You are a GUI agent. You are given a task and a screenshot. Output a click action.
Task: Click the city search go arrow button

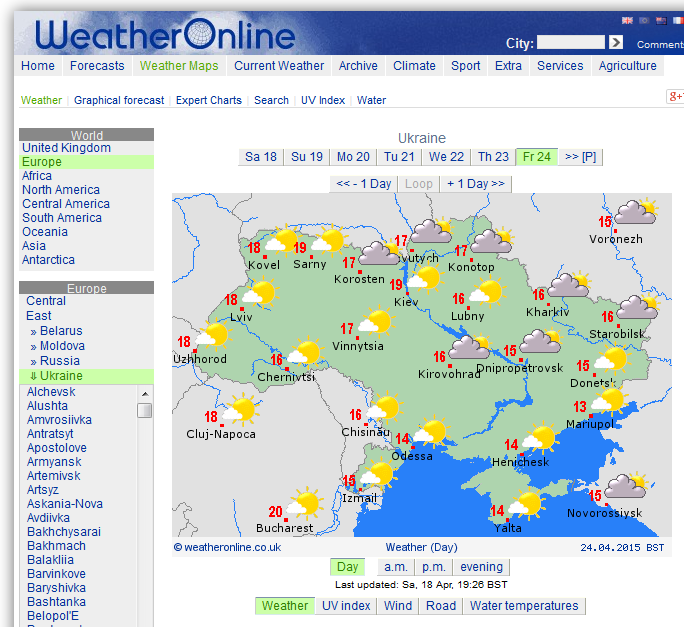pyautogui.click(x=616, y=42)
